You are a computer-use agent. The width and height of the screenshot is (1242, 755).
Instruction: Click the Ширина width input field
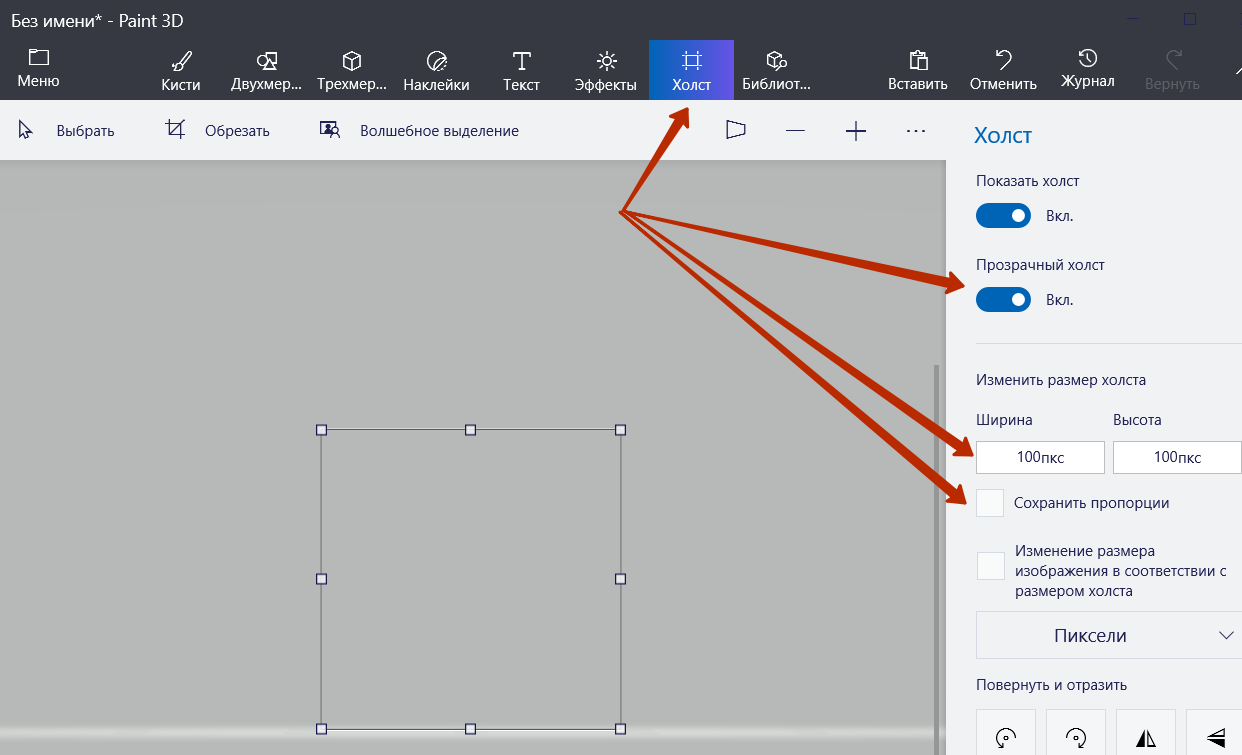pyautogui.click(x=1040, y=457)
